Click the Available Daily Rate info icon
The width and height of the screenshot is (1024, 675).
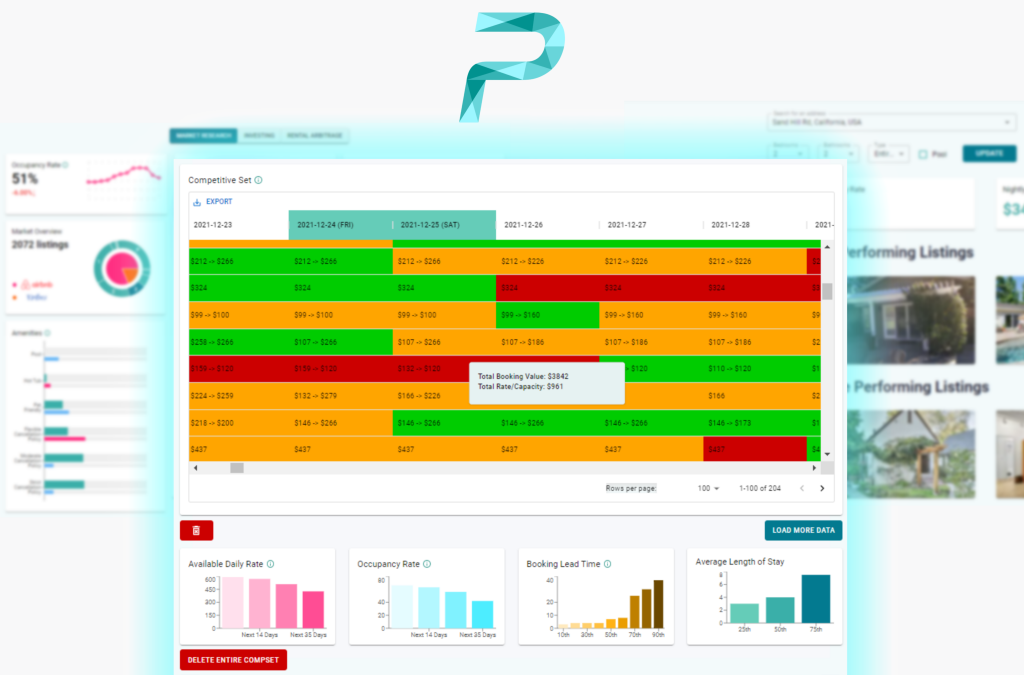[x=270, y=564]
